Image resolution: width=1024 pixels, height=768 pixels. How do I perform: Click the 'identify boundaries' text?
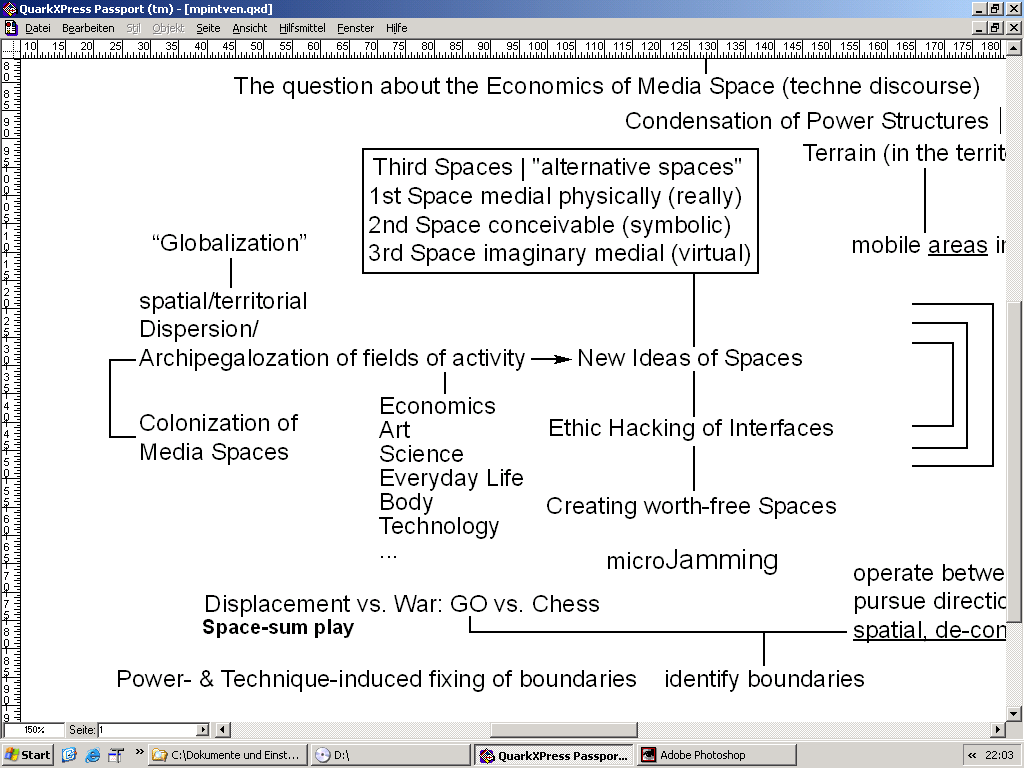[764, 679]
